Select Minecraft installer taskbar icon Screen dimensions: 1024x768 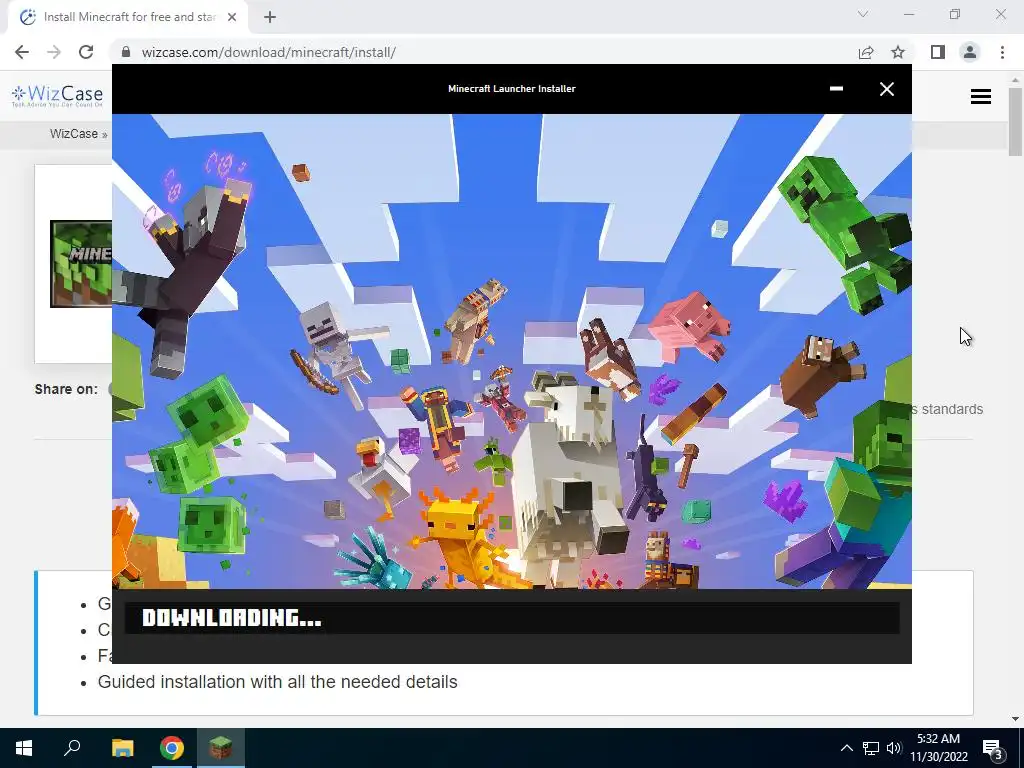(221, 748)
